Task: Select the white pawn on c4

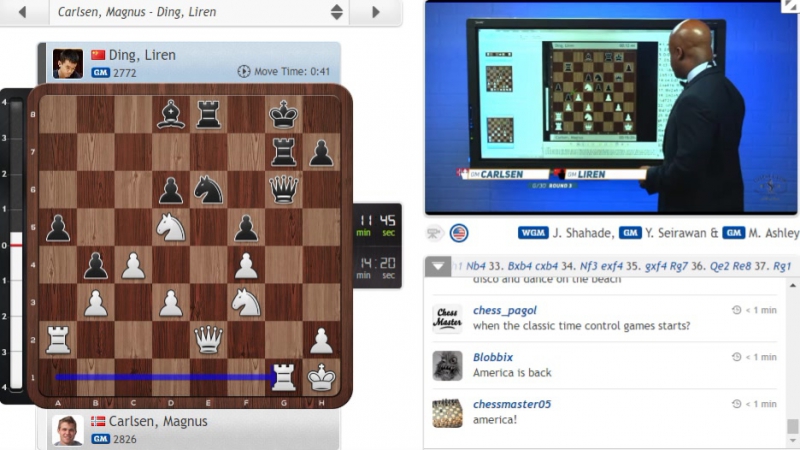Action: coord(133,265)
